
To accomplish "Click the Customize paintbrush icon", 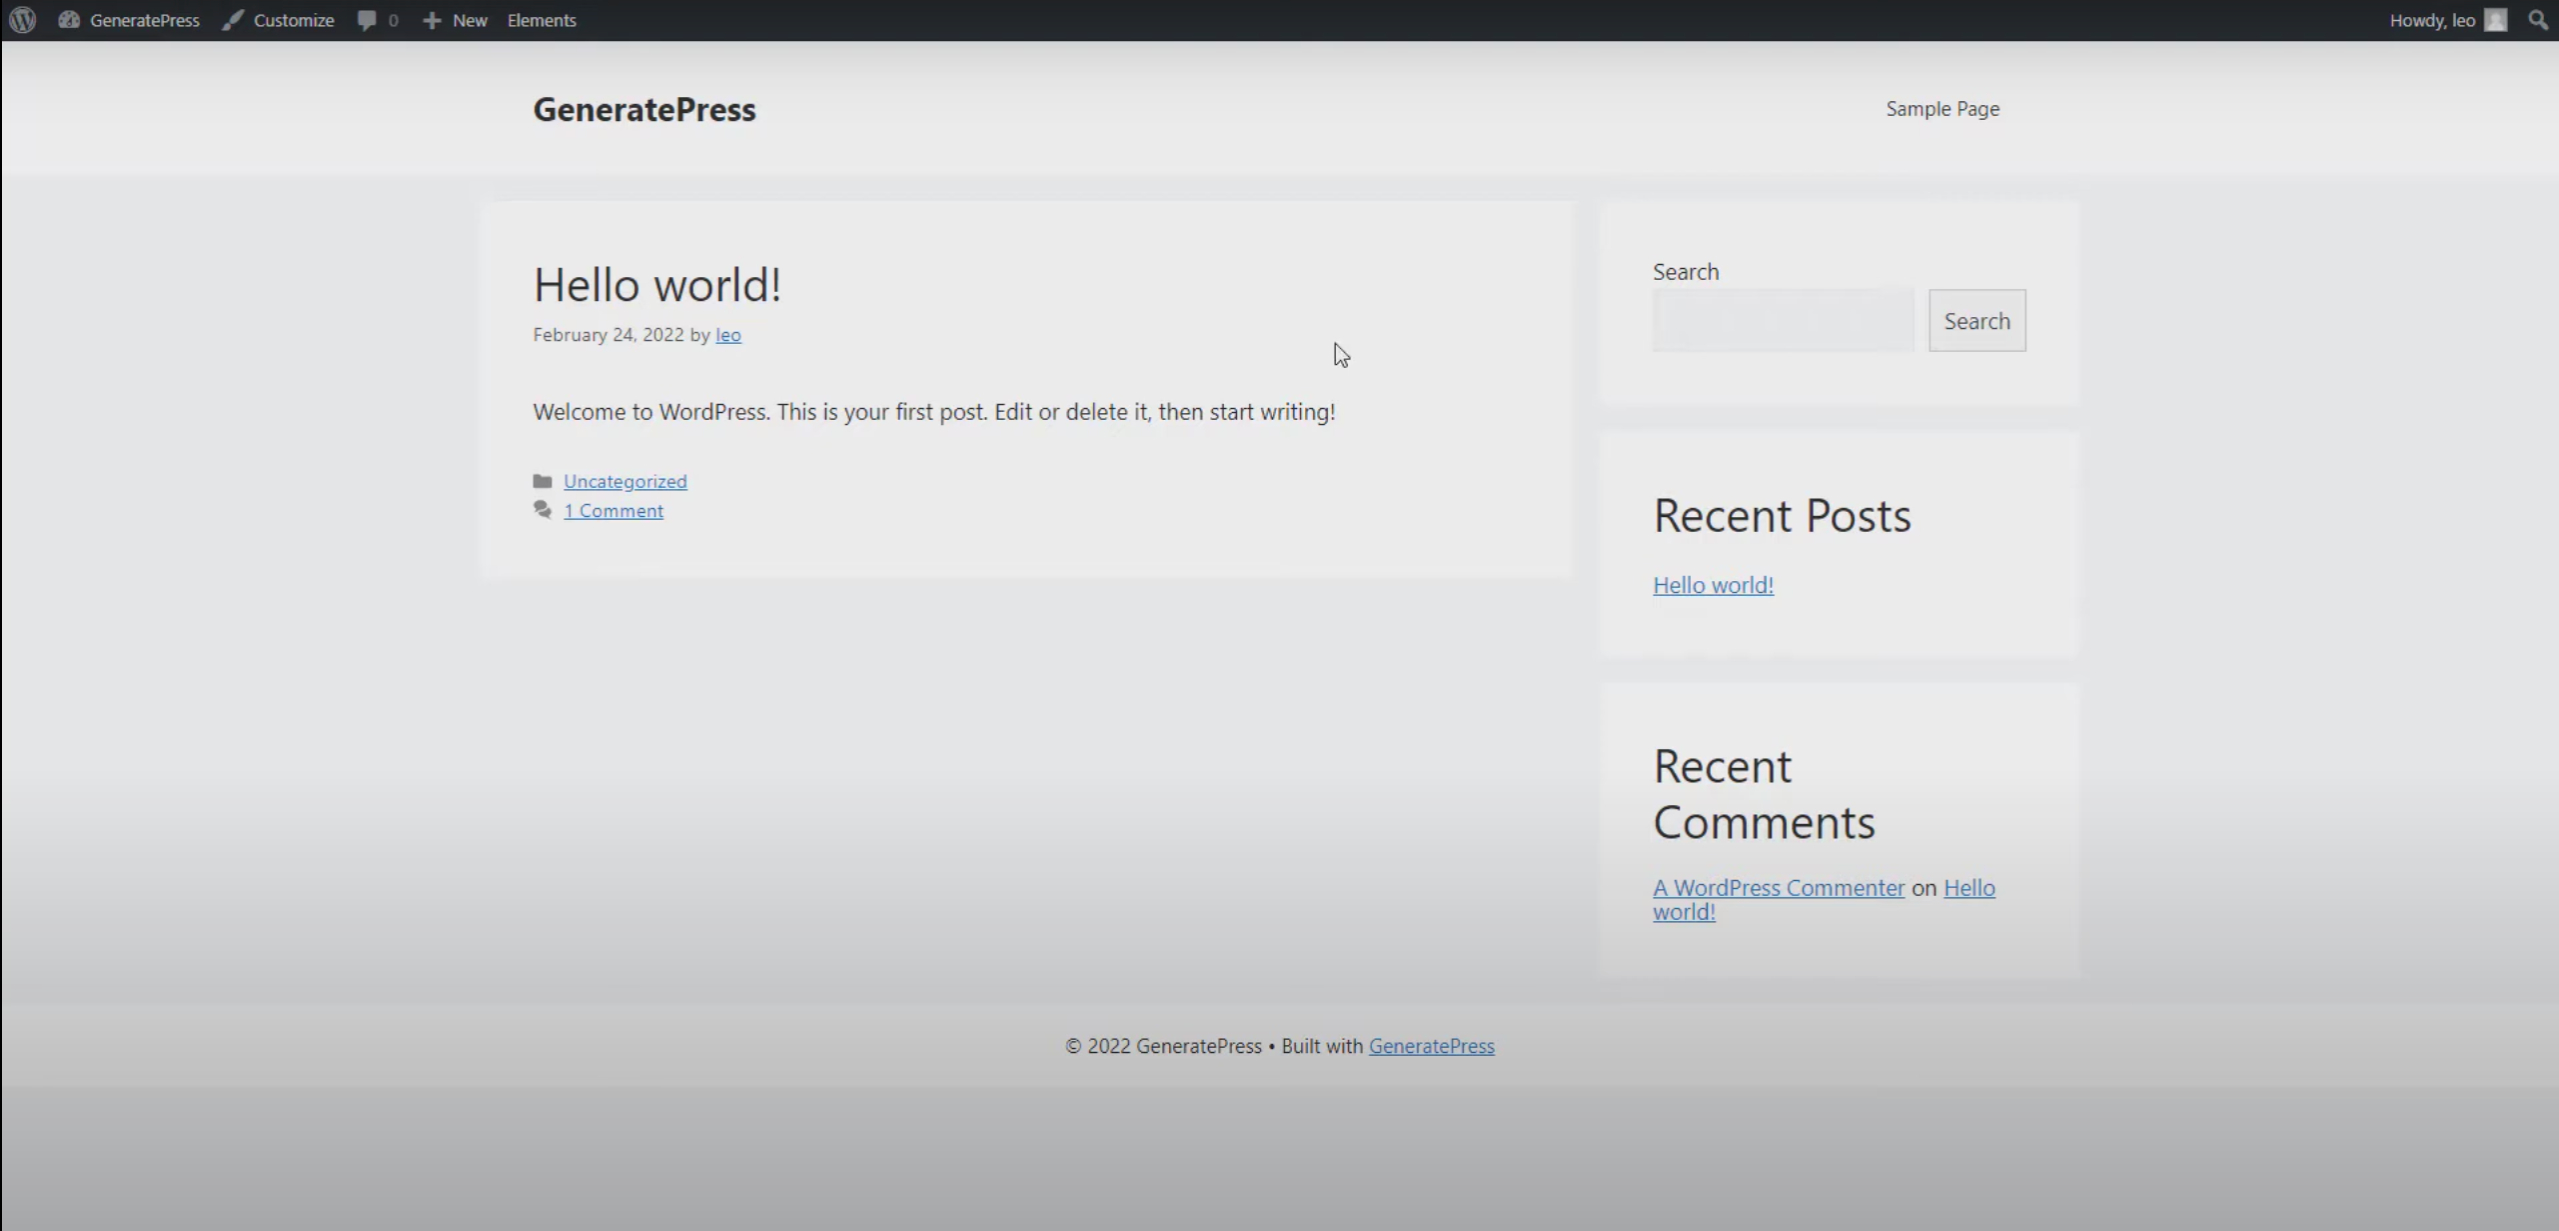I will tap(233, 20).
